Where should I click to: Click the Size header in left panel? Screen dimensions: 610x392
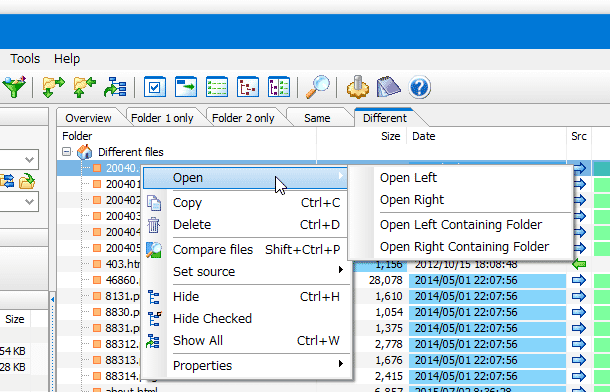click(x=15, y=319)
